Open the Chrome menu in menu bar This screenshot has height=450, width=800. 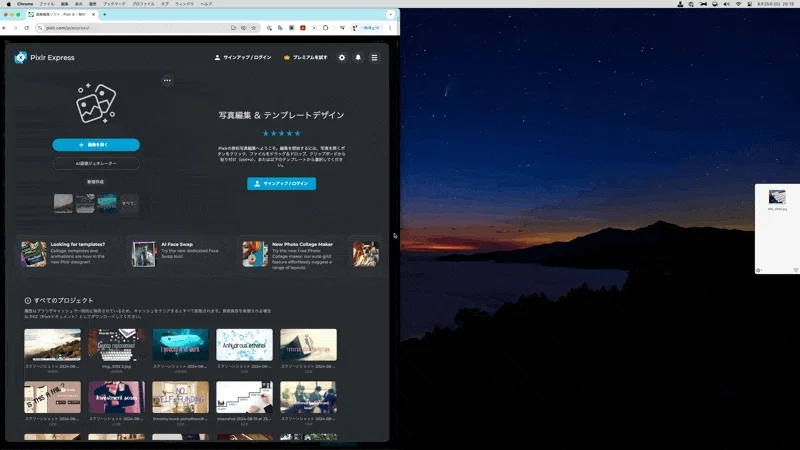[24, 4]
